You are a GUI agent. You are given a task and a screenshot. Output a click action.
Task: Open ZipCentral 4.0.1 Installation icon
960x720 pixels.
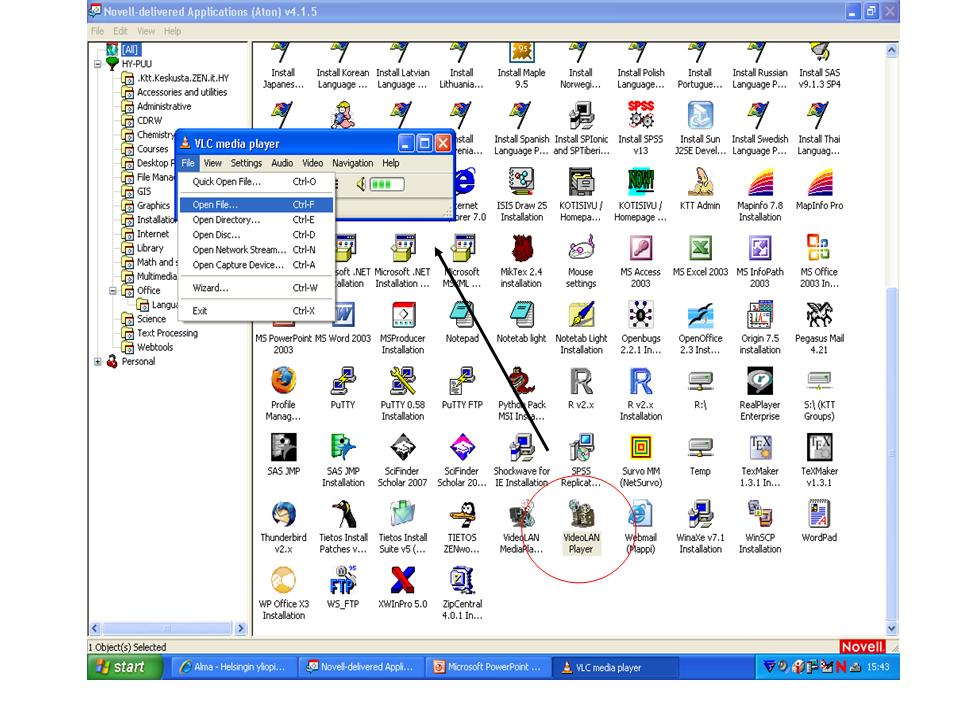[462, 580]
